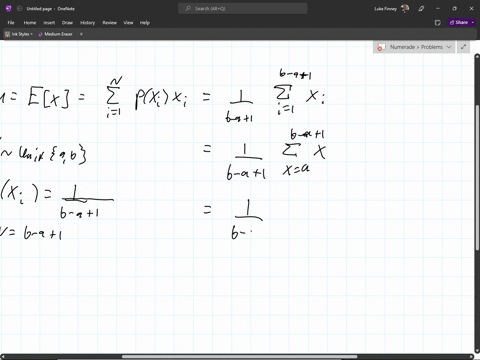Switch to the Home ribbon tab
Viewport: 480px width, 360px height.
click(30, 23)
